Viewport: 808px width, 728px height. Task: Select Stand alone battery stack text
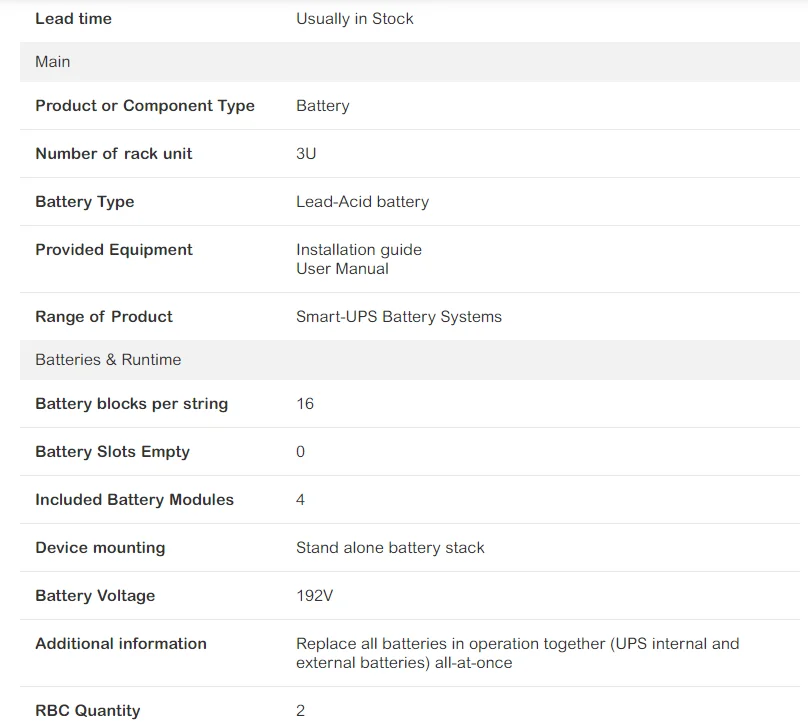(390, 547)
